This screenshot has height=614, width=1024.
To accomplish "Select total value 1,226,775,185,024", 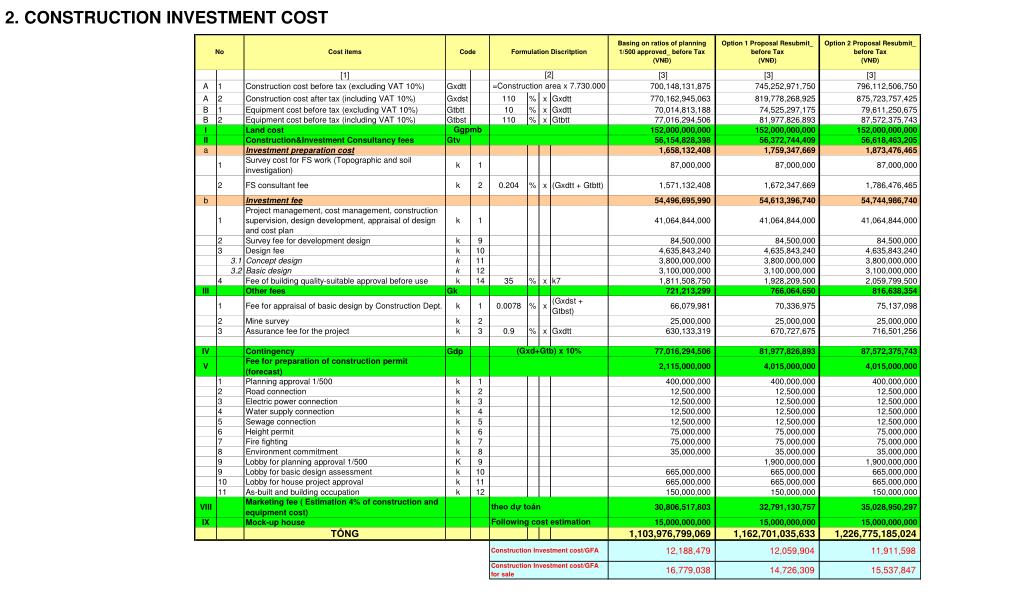I will [875, 534].
